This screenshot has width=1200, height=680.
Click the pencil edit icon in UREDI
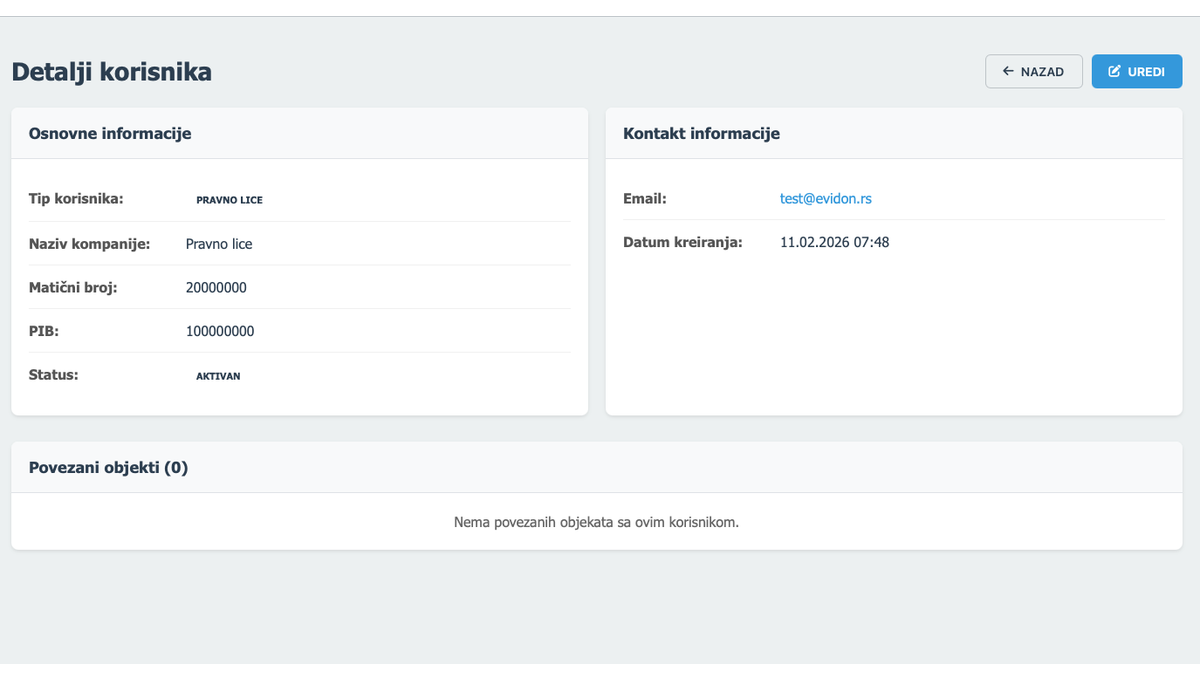coord(1114,72)
